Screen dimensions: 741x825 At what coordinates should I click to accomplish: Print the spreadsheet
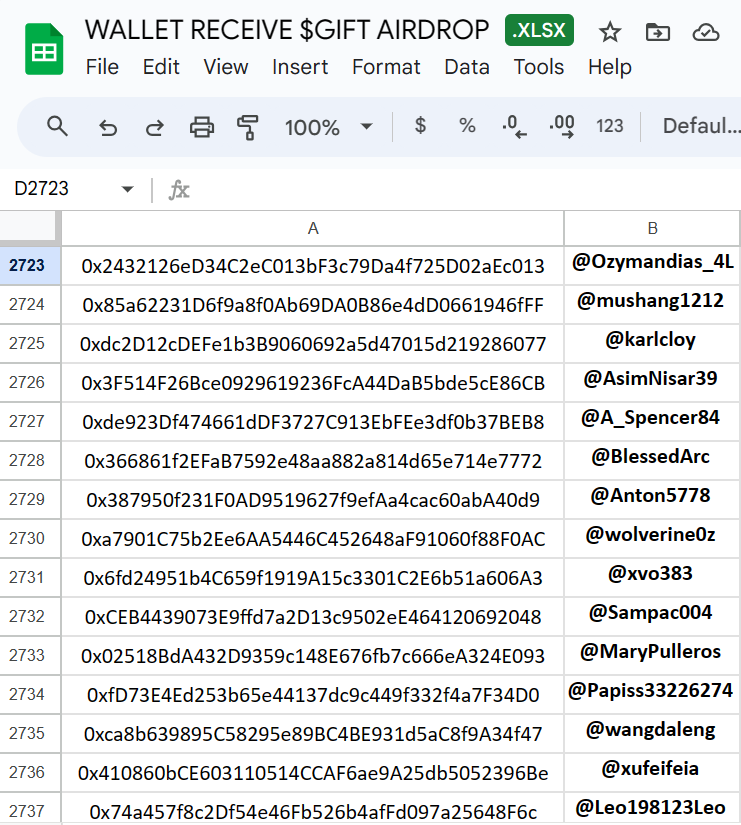(202, 127)
